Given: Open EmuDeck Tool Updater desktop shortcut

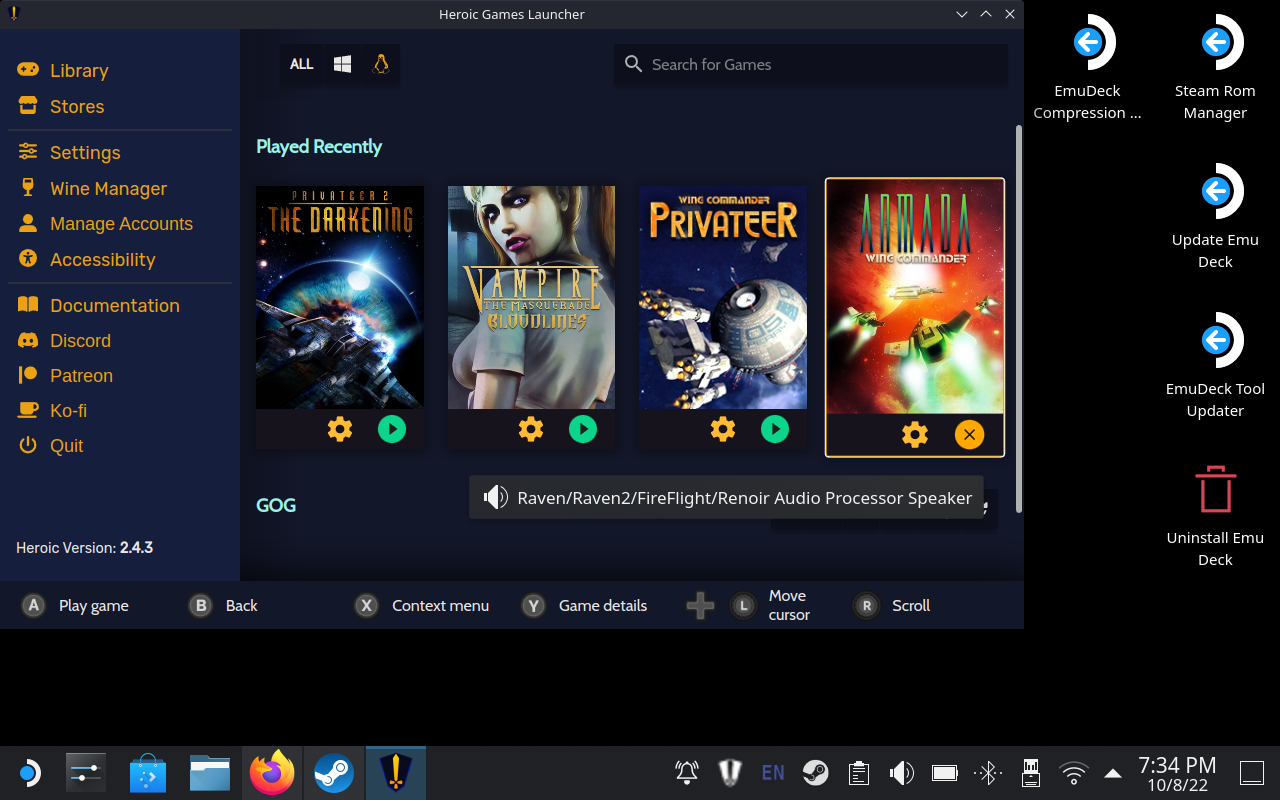Looking at the screenshot, I should click(x=1215, y=365).
